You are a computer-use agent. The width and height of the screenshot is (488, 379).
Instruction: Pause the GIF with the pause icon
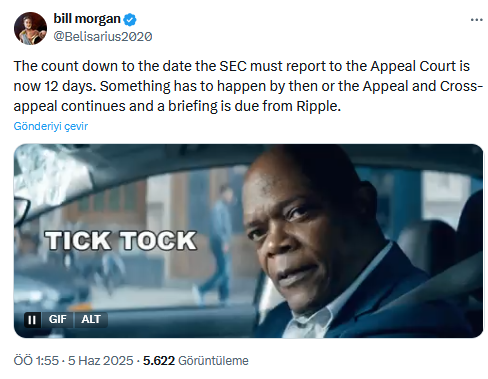(32, 320)
